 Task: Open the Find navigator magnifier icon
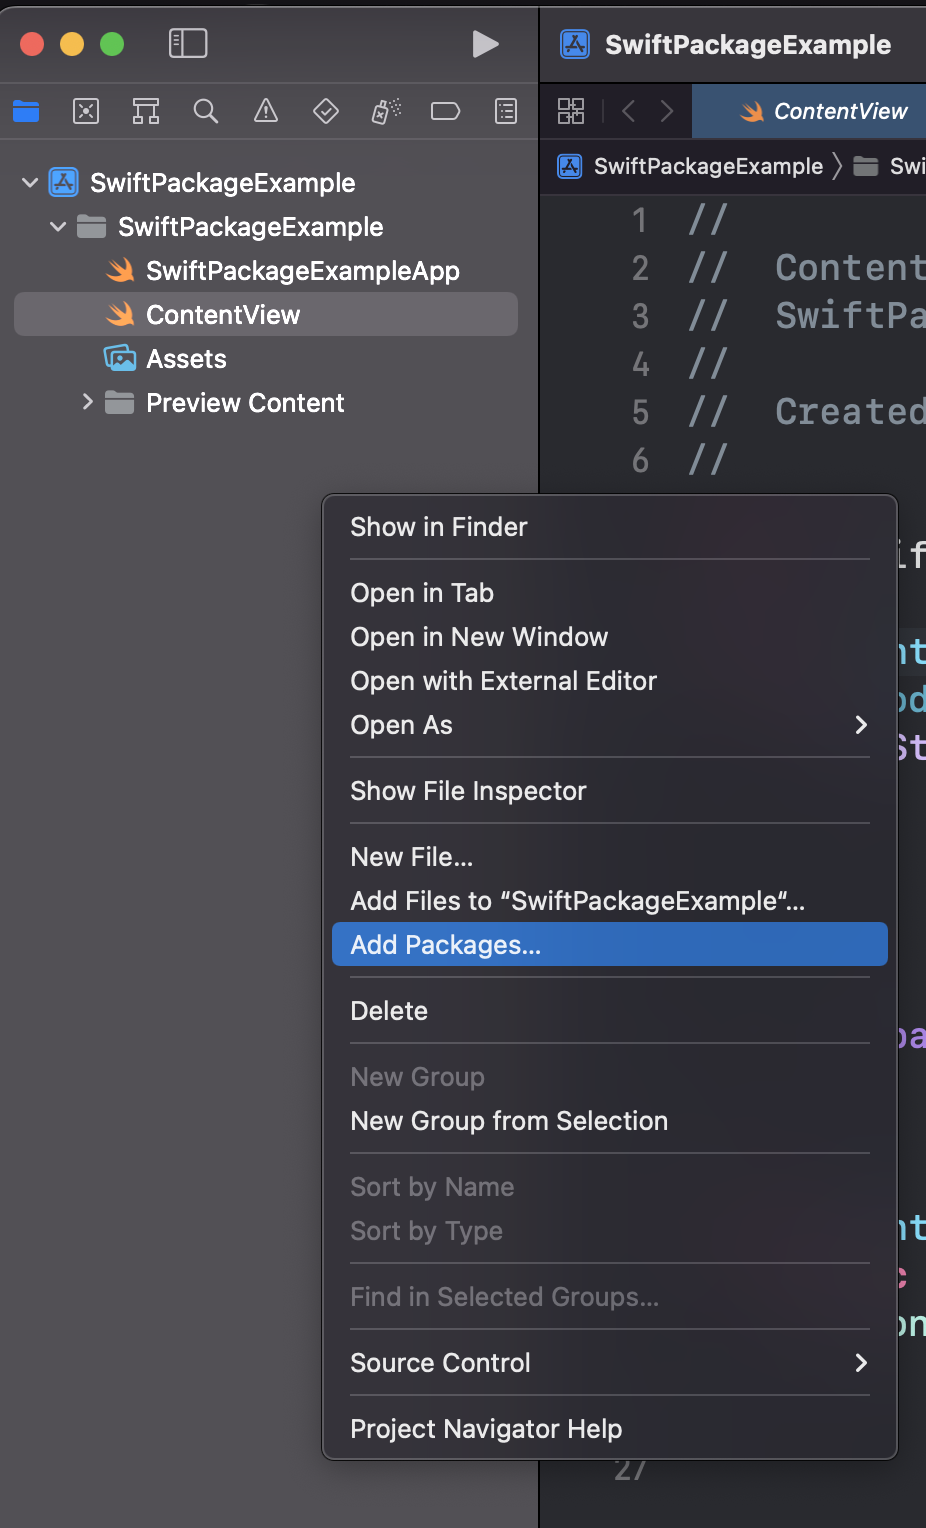click(206, 111)
